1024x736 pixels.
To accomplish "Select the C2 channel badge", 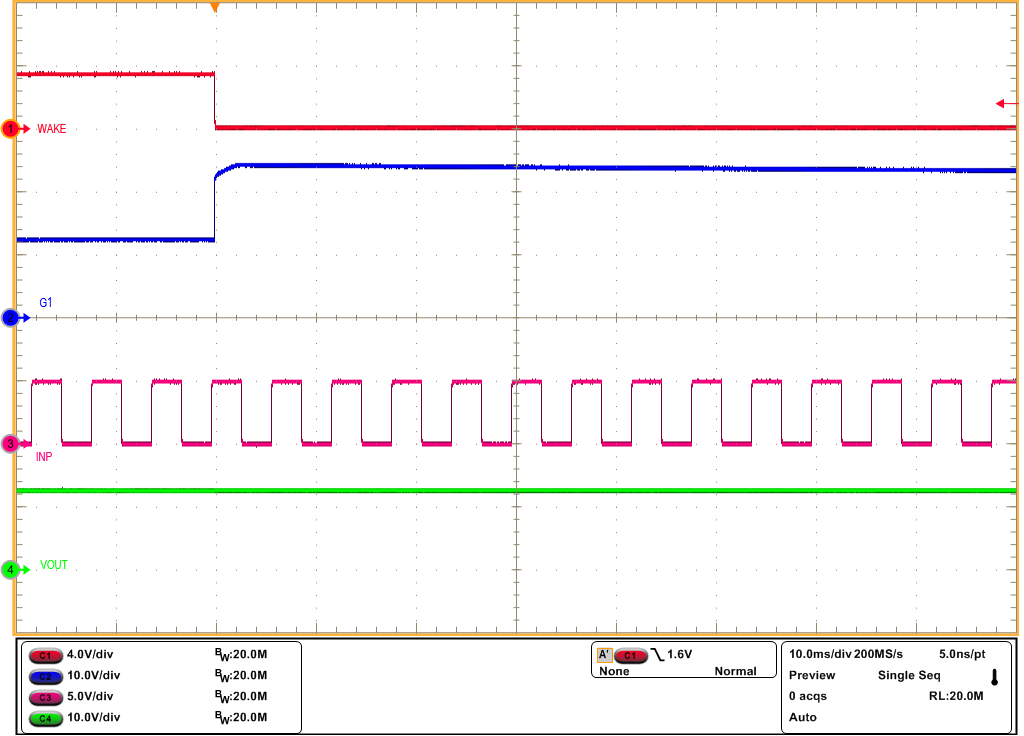I will (47, 675).
